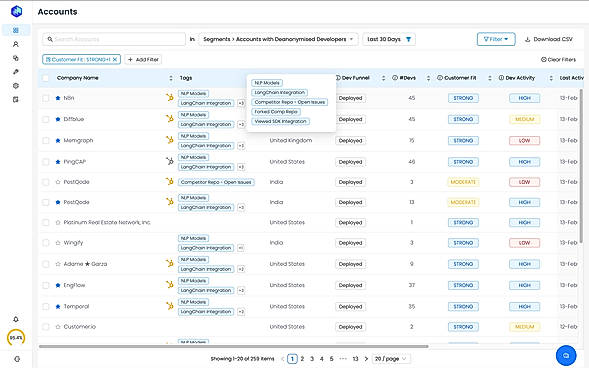Open the Segments dropdown selector
Viewport: 589px width, 368px height.
tap(278, 39)
